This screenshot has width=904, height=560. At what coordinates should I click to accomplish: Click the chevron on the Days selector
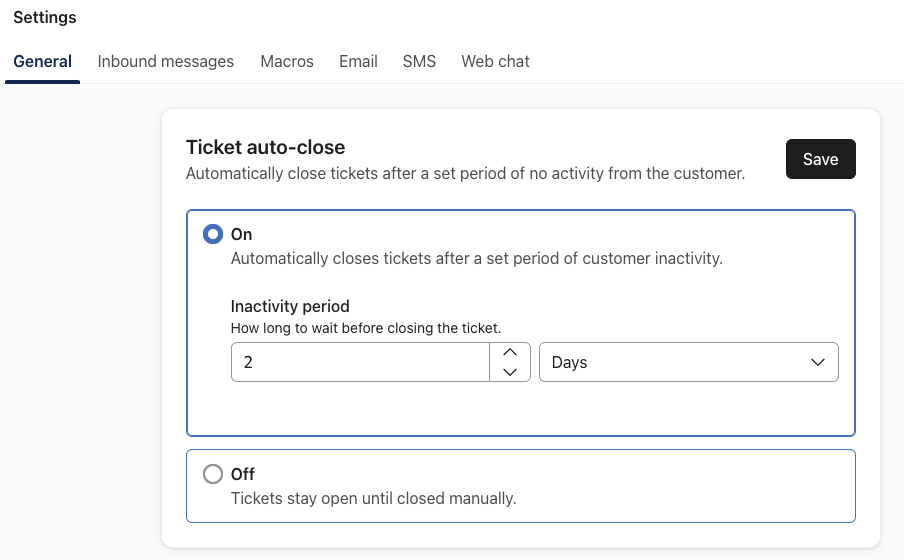(x=817, y=362)
